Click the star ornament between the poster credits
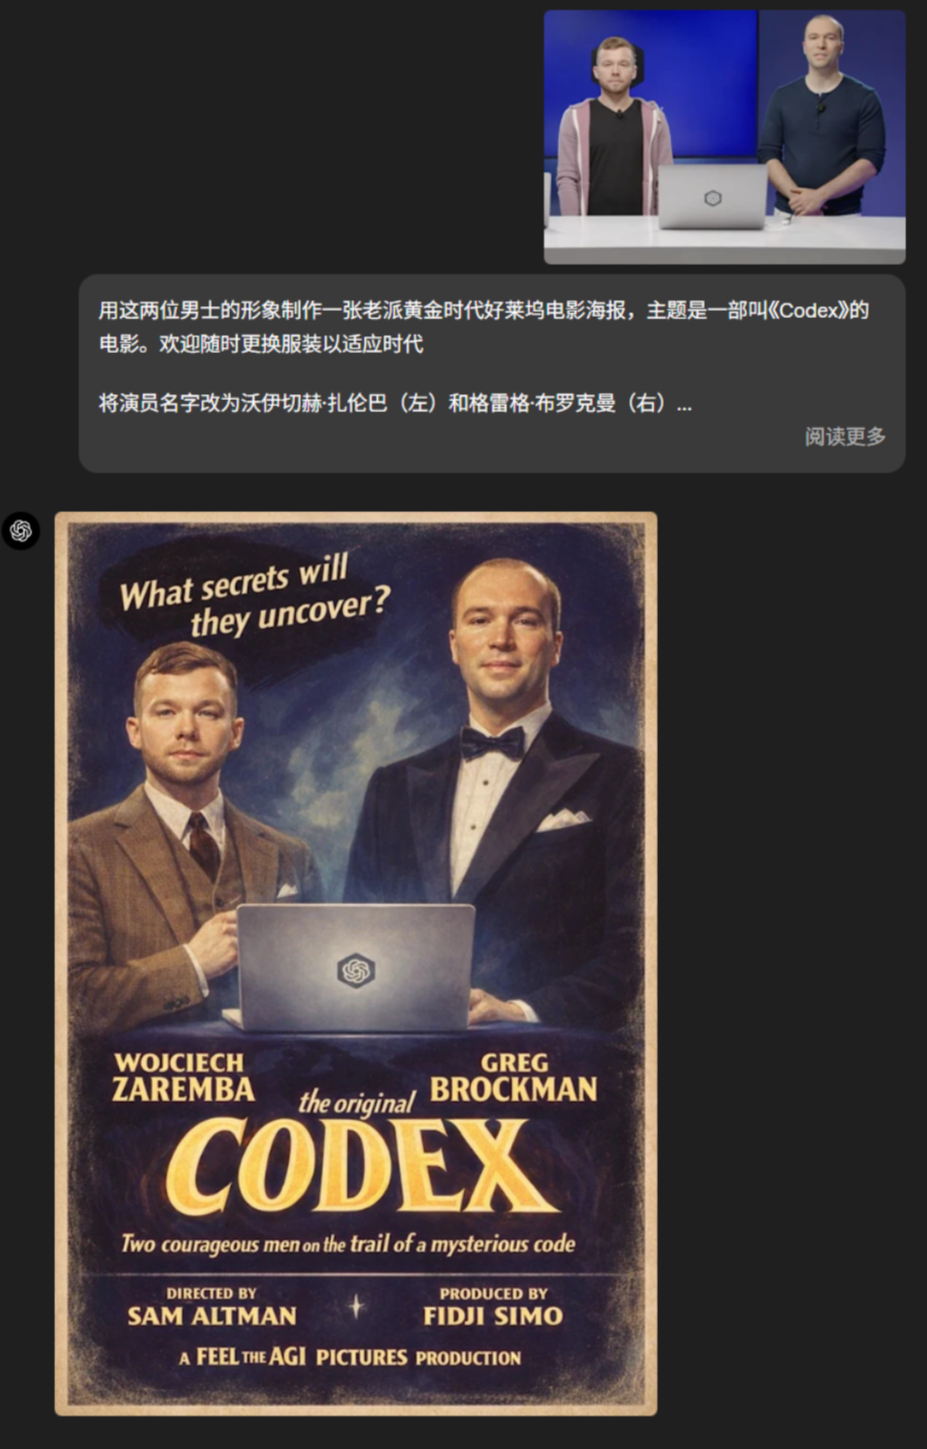927x1449 pixels. pos(356,1306)
